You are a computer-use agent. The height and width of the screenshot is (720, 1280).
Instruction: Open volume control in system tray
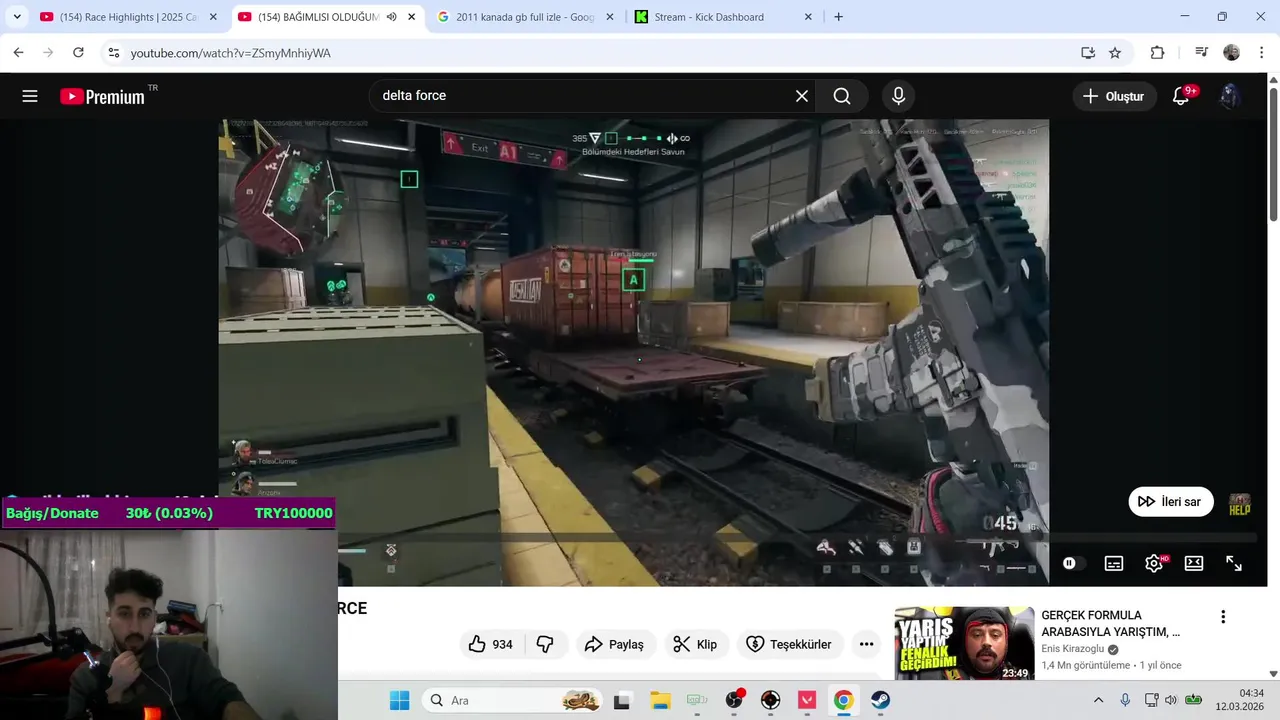(x=1170, y=700)
